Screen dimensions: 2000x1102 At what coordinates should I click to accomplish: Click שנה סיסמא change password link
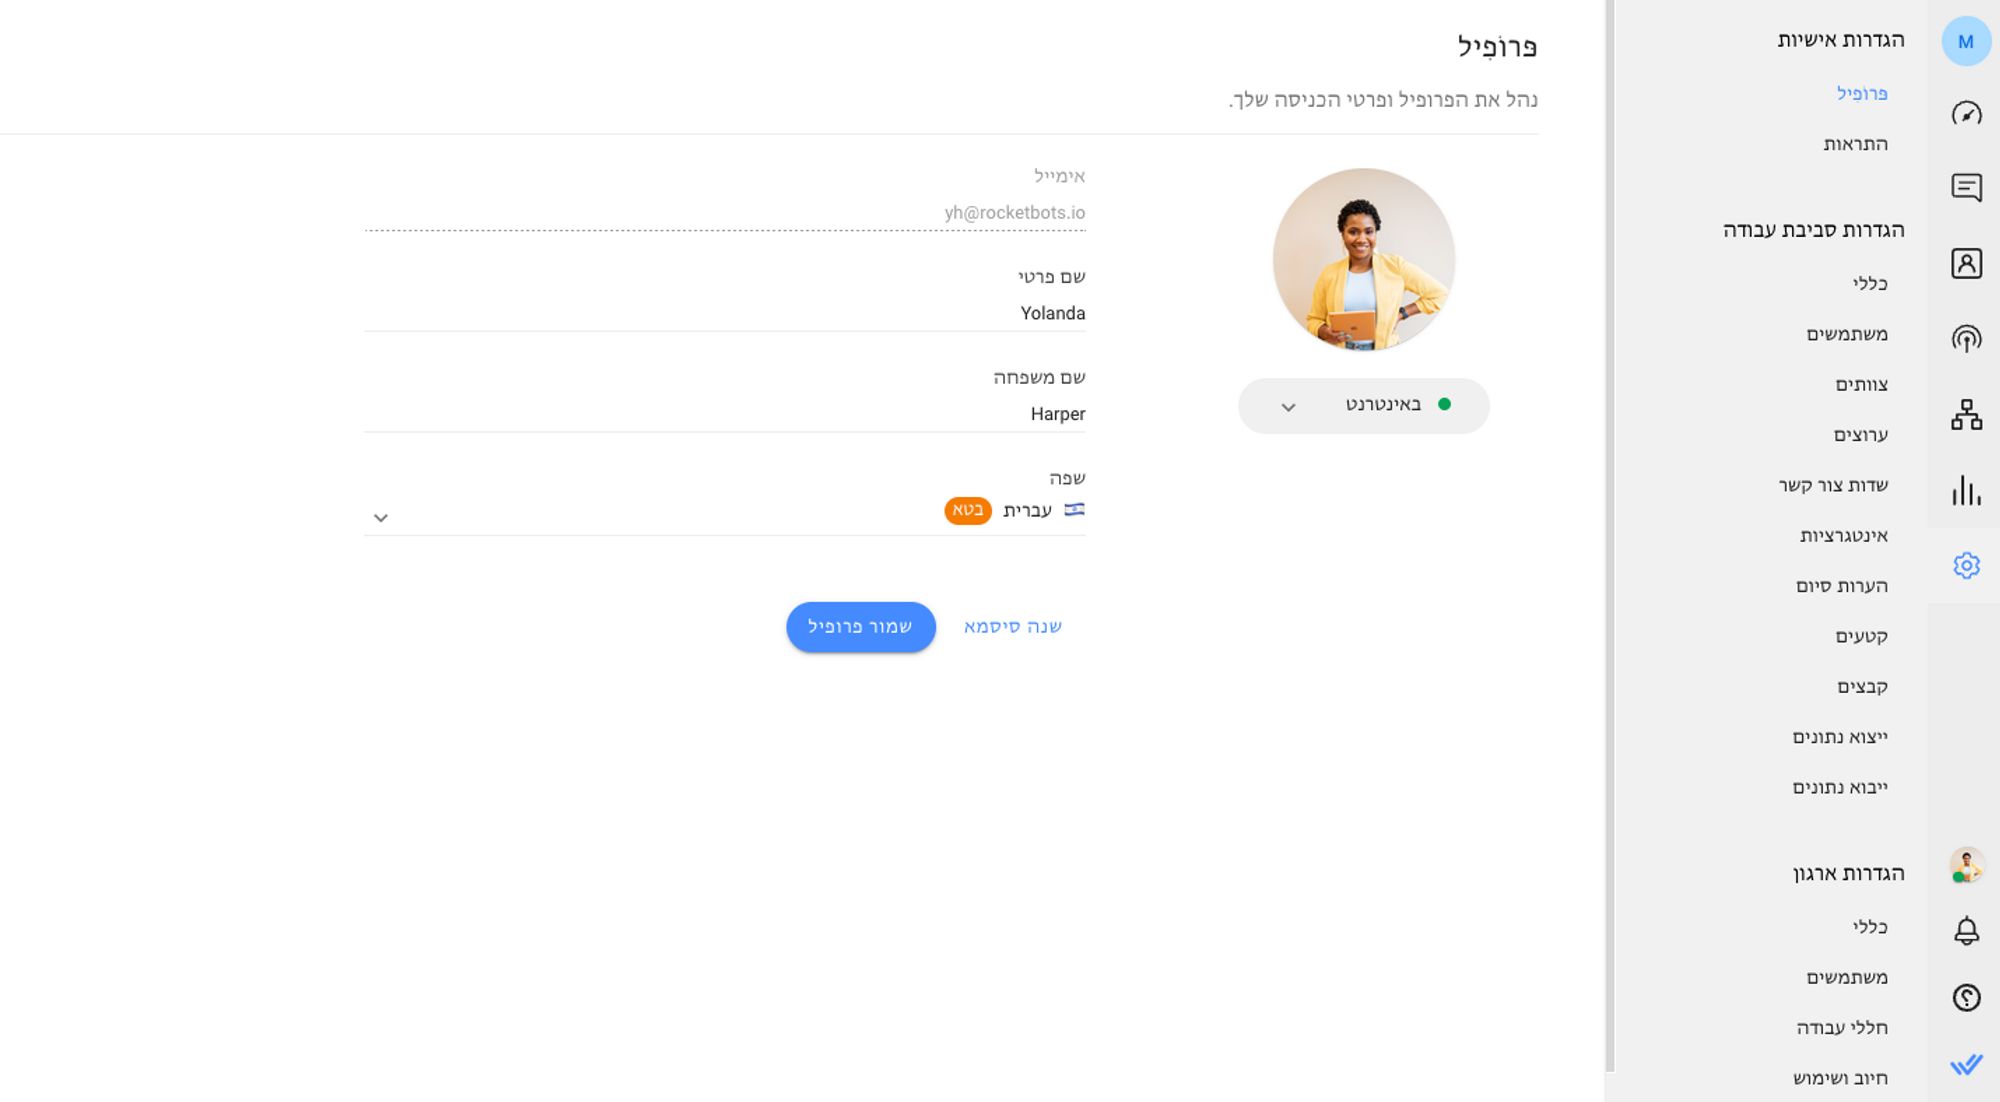pyautogui.click(x=1011, y=626)
